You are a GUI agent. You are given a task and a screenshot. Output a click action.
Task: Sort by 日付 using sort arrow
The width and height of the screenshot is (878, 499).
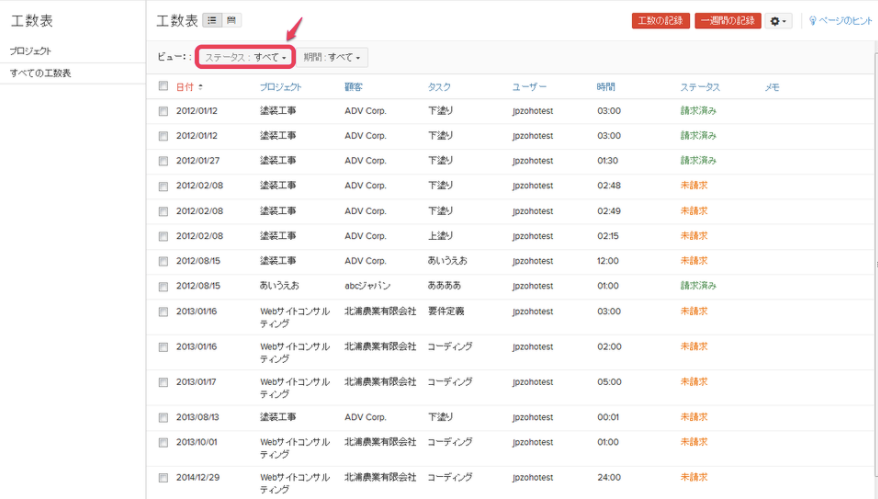[x=200, y=87]
